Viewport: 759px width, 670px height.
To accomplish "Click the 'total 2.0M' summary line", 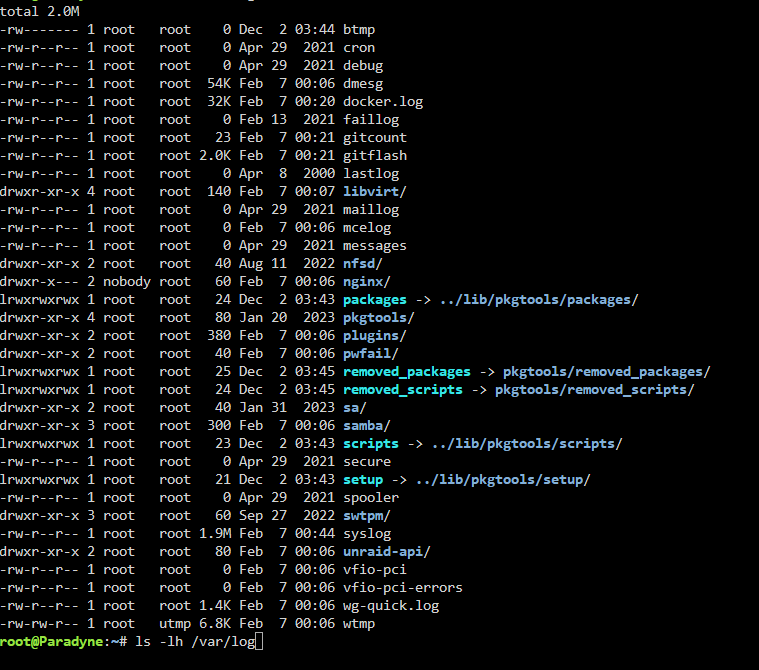I will point(40,11).
